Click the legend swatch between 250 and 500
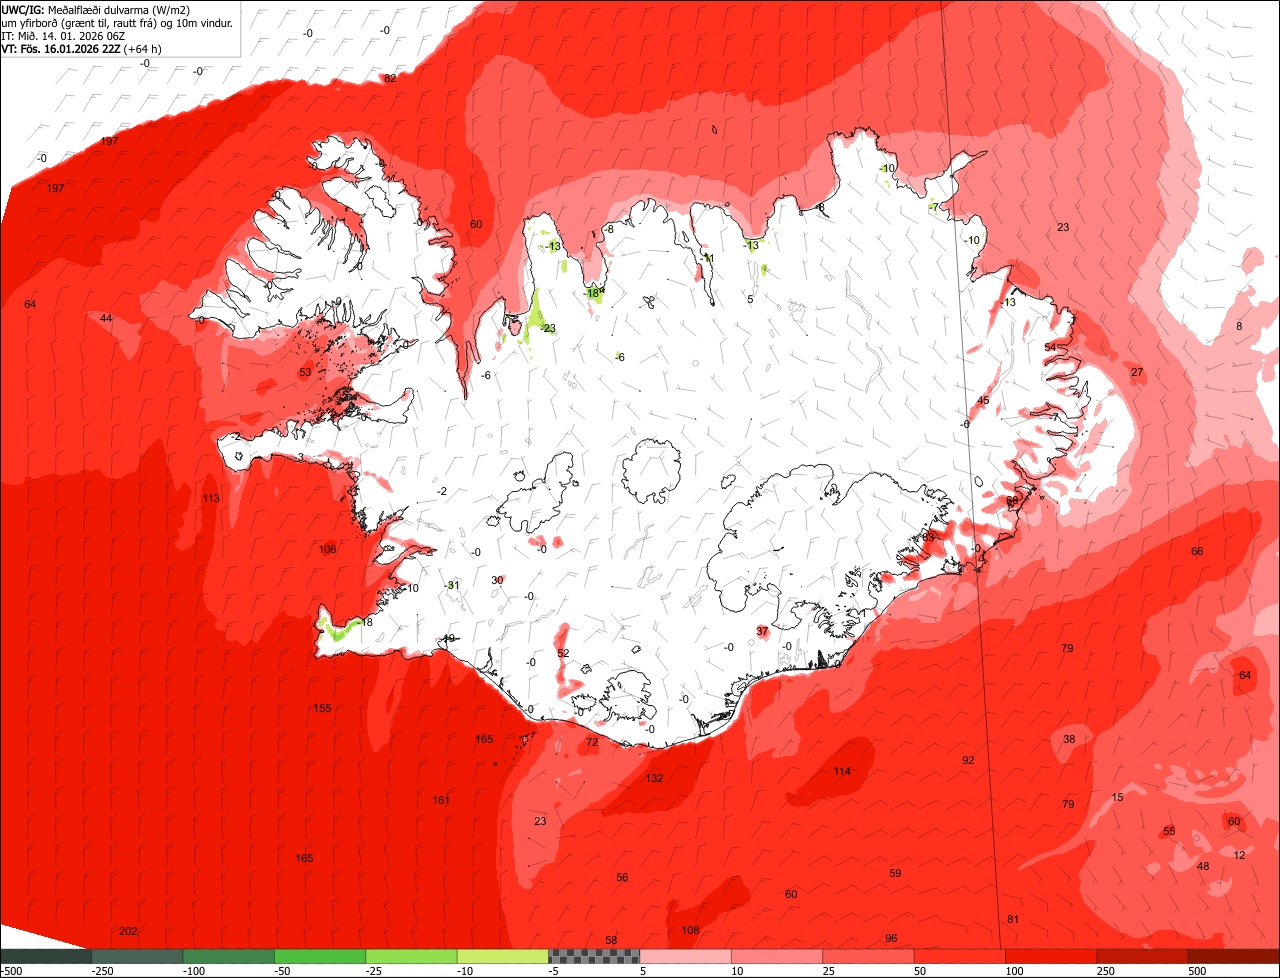The height and width of the screenshot is (978, 1280). point(1143,956)
